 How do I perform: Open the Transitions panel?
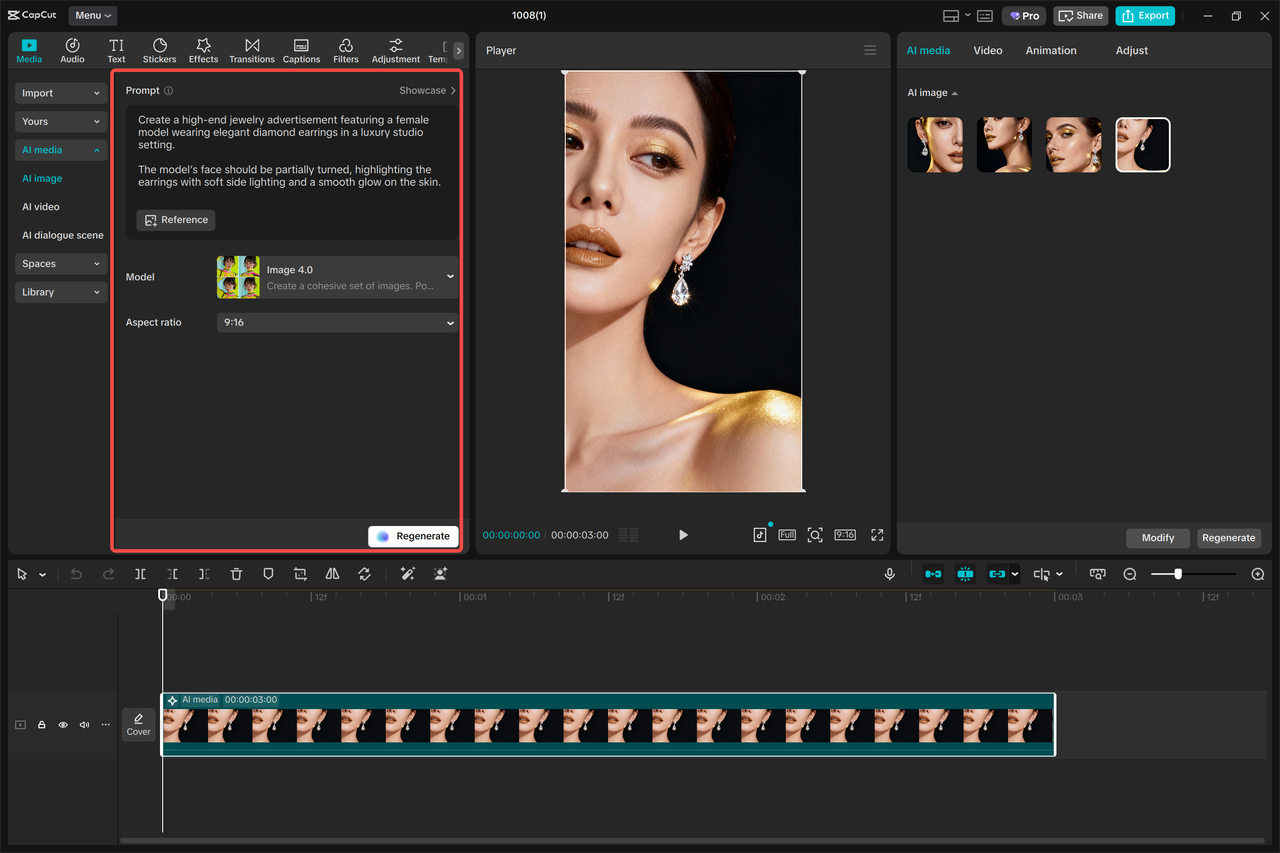coord(252,51)
